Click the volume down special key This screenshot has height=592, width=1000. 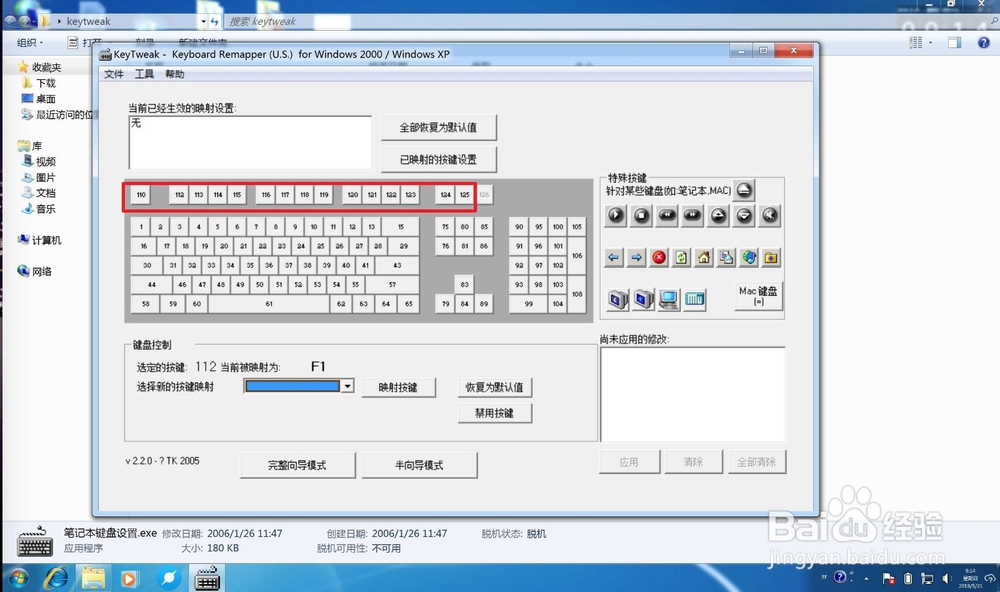[744, 216]
